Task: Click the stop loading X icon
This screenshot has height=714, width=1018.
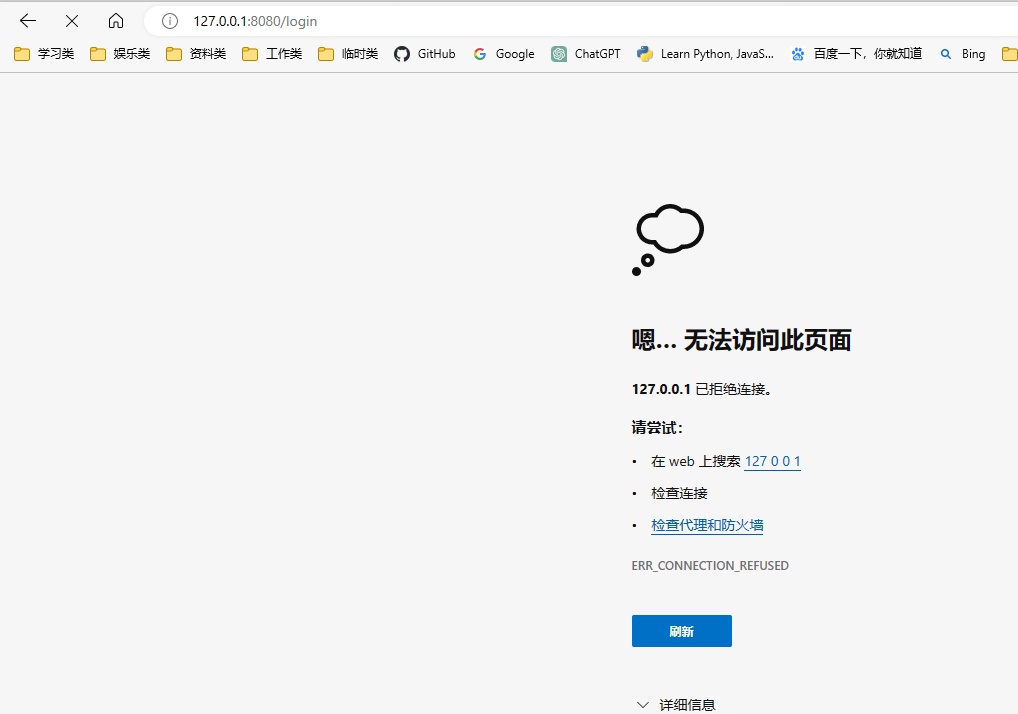Action: [71, 20]
